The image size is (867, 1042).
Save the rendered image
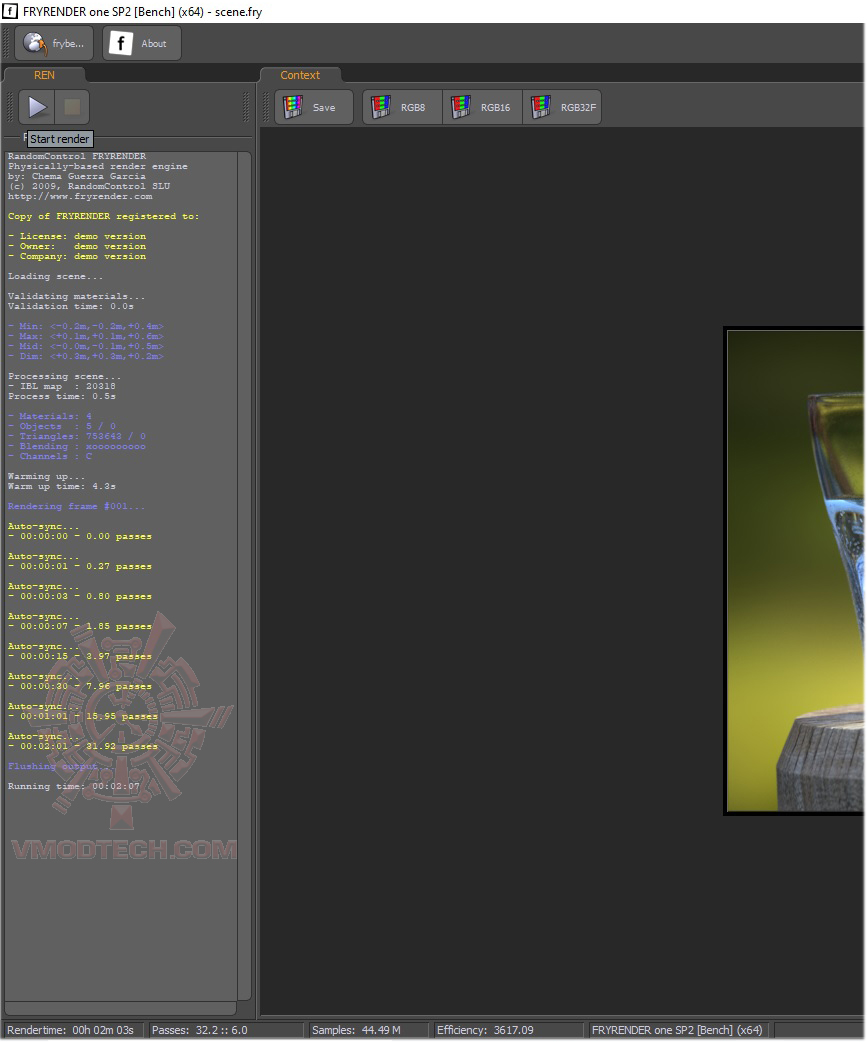click(314, 107)
